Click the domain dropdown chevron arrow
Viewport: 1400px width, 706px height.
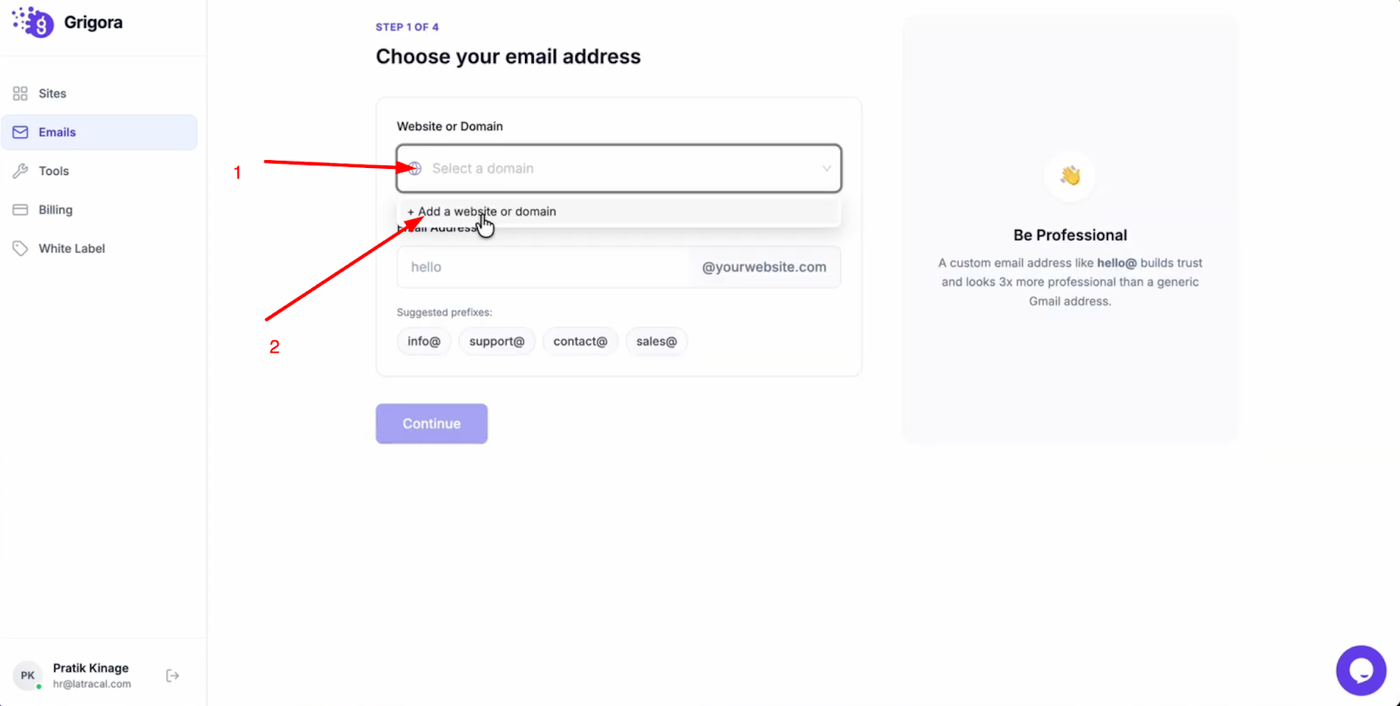(826, 168)
